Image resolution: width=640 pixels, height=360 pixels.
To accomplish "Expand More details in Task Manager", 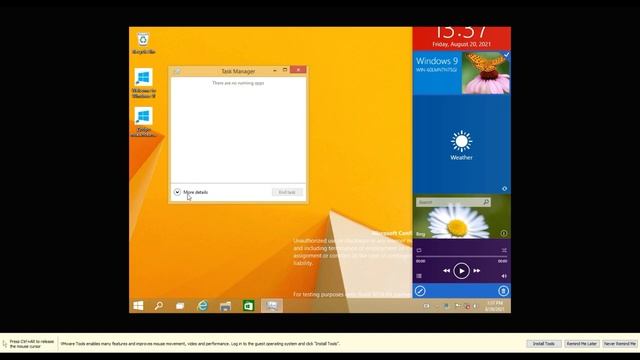I will pyautogui.click(x=191, y=192).
